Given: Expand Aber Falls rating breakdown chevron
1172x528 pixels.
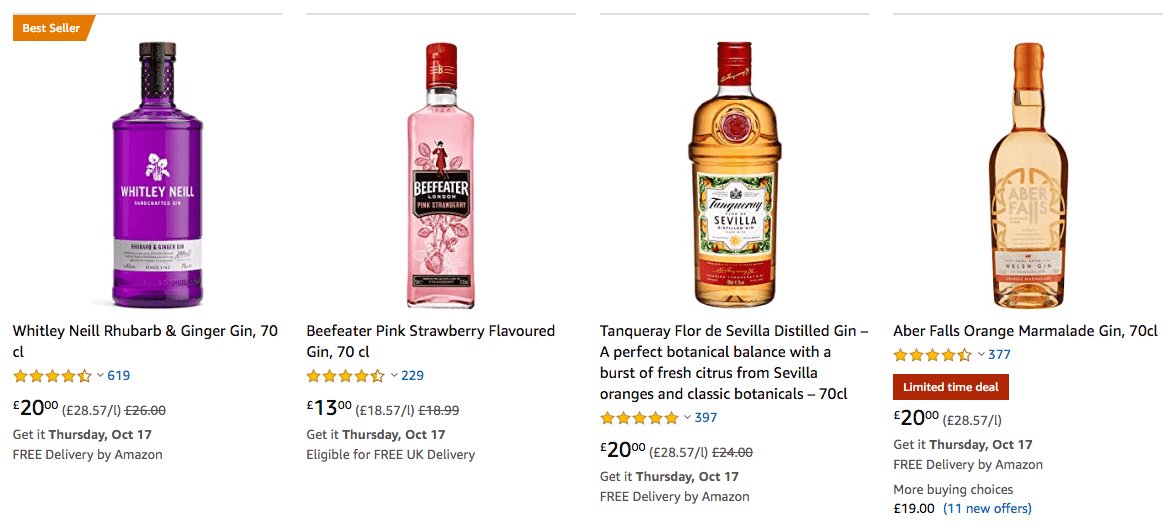Looking at the screenshot, I should (x=981, y=355).
